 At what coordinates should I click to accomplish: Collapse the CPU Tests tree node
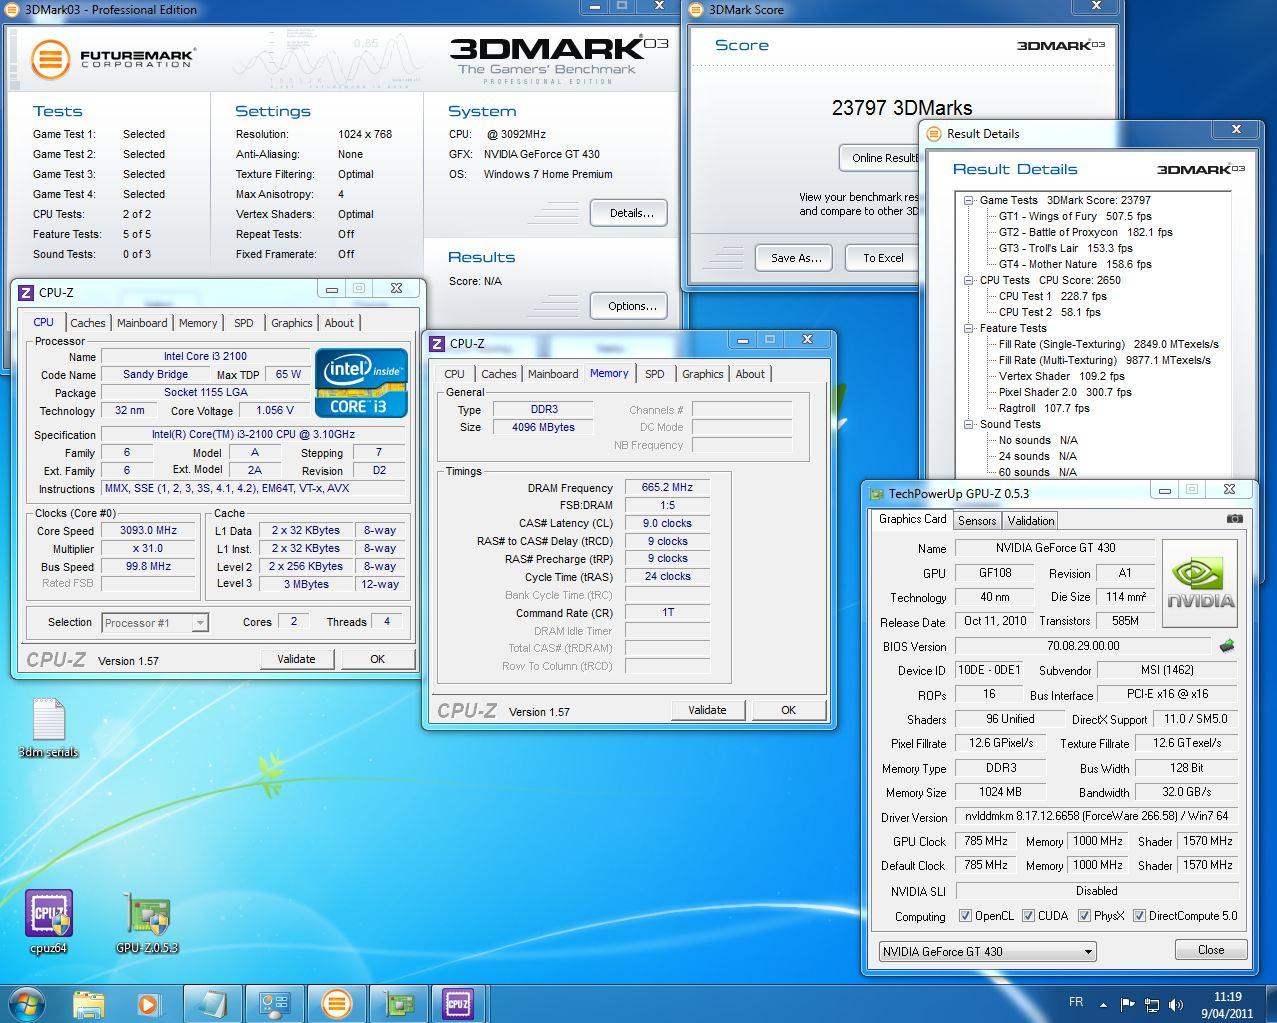tap(969, 280)
